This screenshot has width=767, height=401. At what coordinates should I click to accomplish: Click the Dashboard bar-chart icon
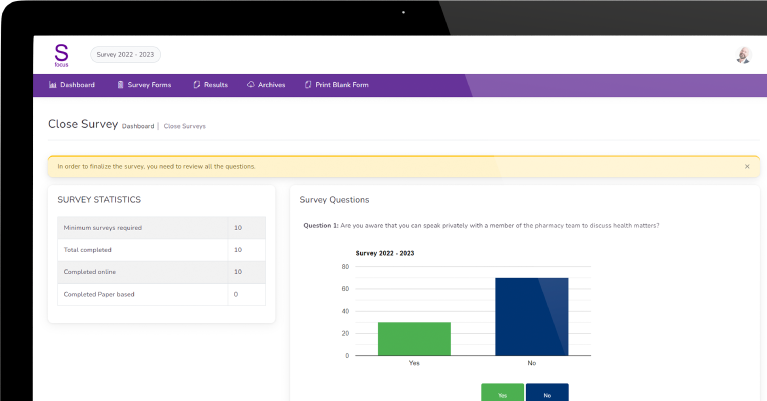coord(53,85)
